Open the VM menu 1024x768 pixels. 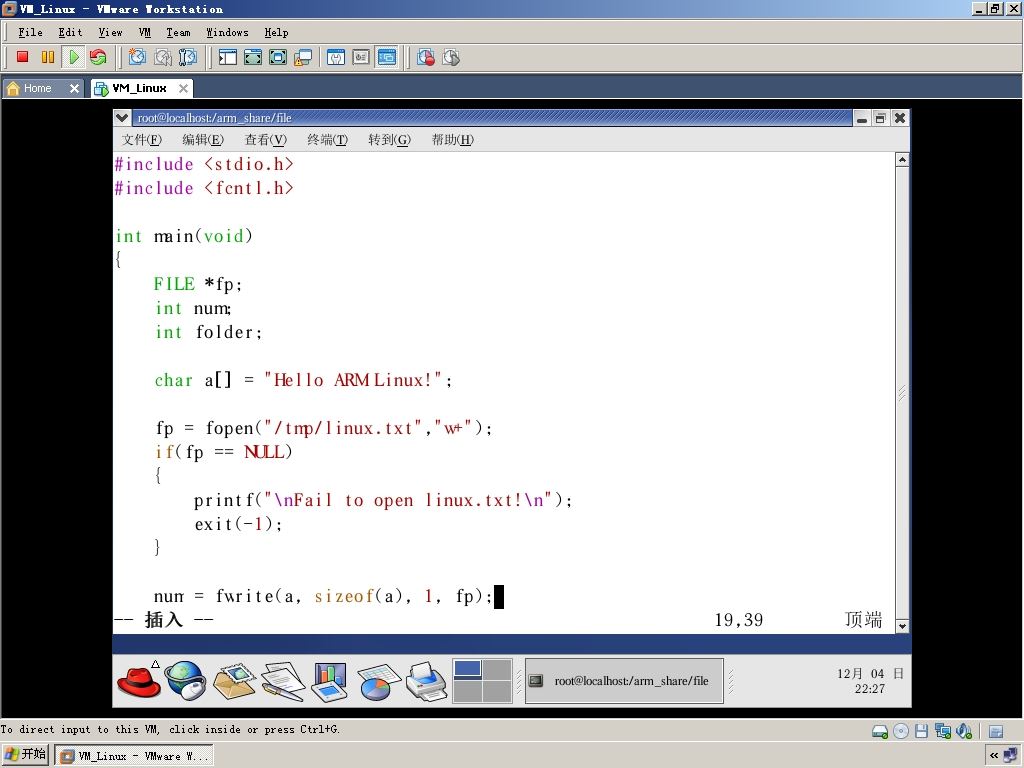(x=145, y=33)
